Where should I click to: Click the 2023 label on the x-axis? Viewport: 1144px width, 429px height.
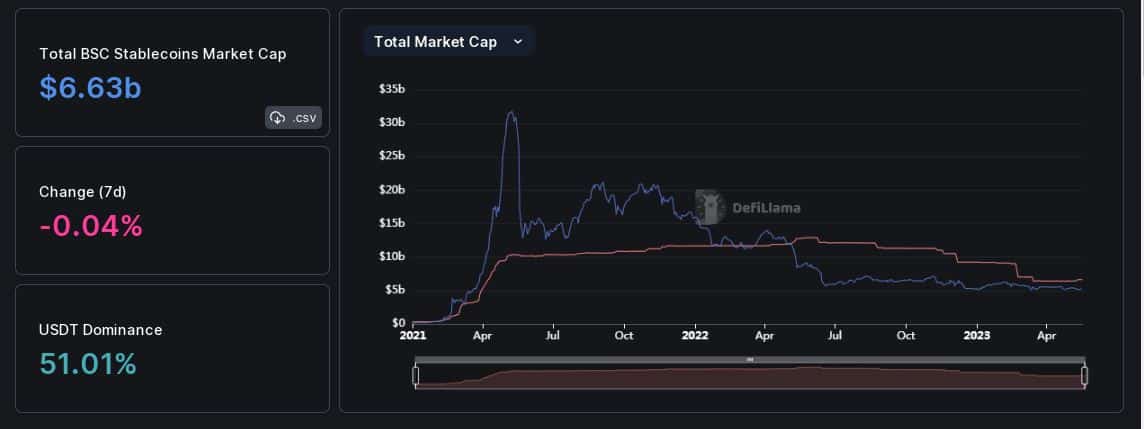(x=976, y=336)
